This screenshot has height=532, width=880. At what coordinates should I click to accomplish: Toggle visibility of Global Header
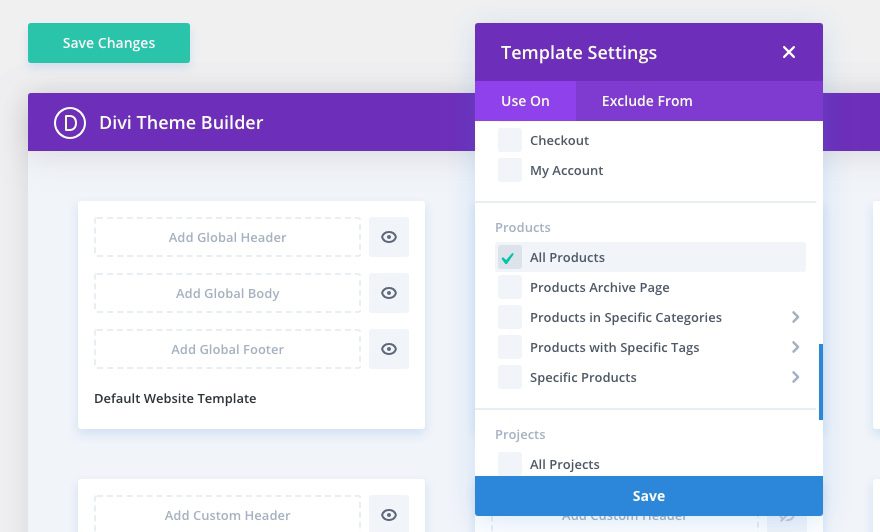389,237
